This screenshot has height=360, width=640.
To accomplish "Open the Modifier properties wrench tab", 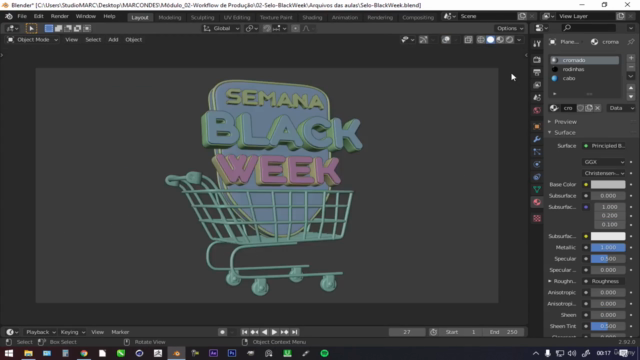I will (537, 139).
